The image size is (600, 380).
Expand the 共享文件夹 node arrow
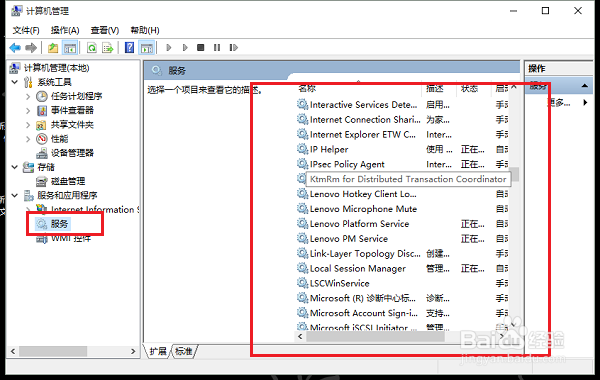28,125
